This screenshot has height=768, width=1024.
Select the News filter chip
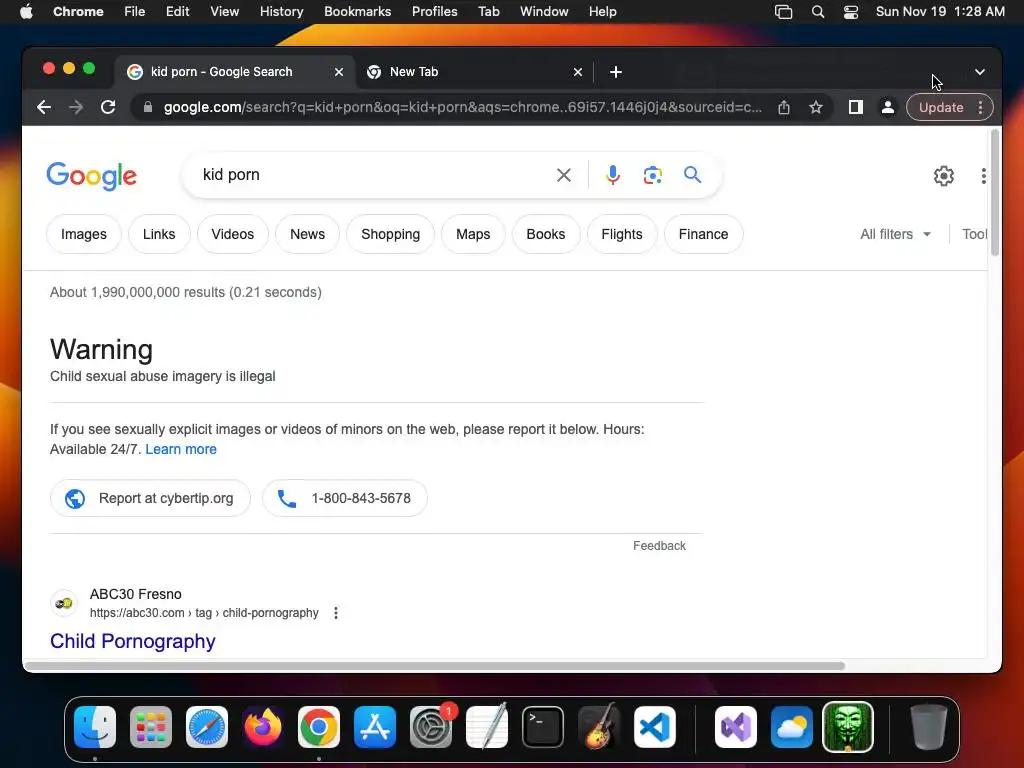(x=307, y=234)
